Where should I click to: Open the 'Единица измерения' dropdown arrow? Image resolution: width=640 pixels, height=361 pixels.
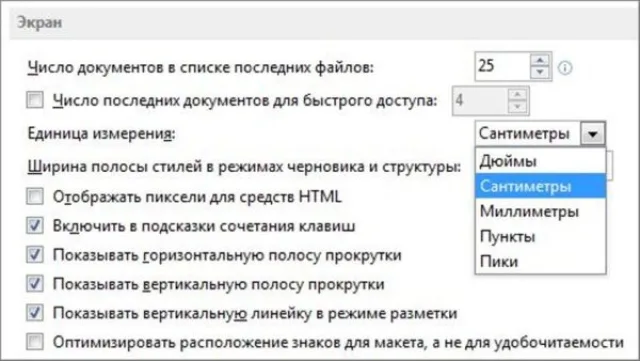coord(593,134)
